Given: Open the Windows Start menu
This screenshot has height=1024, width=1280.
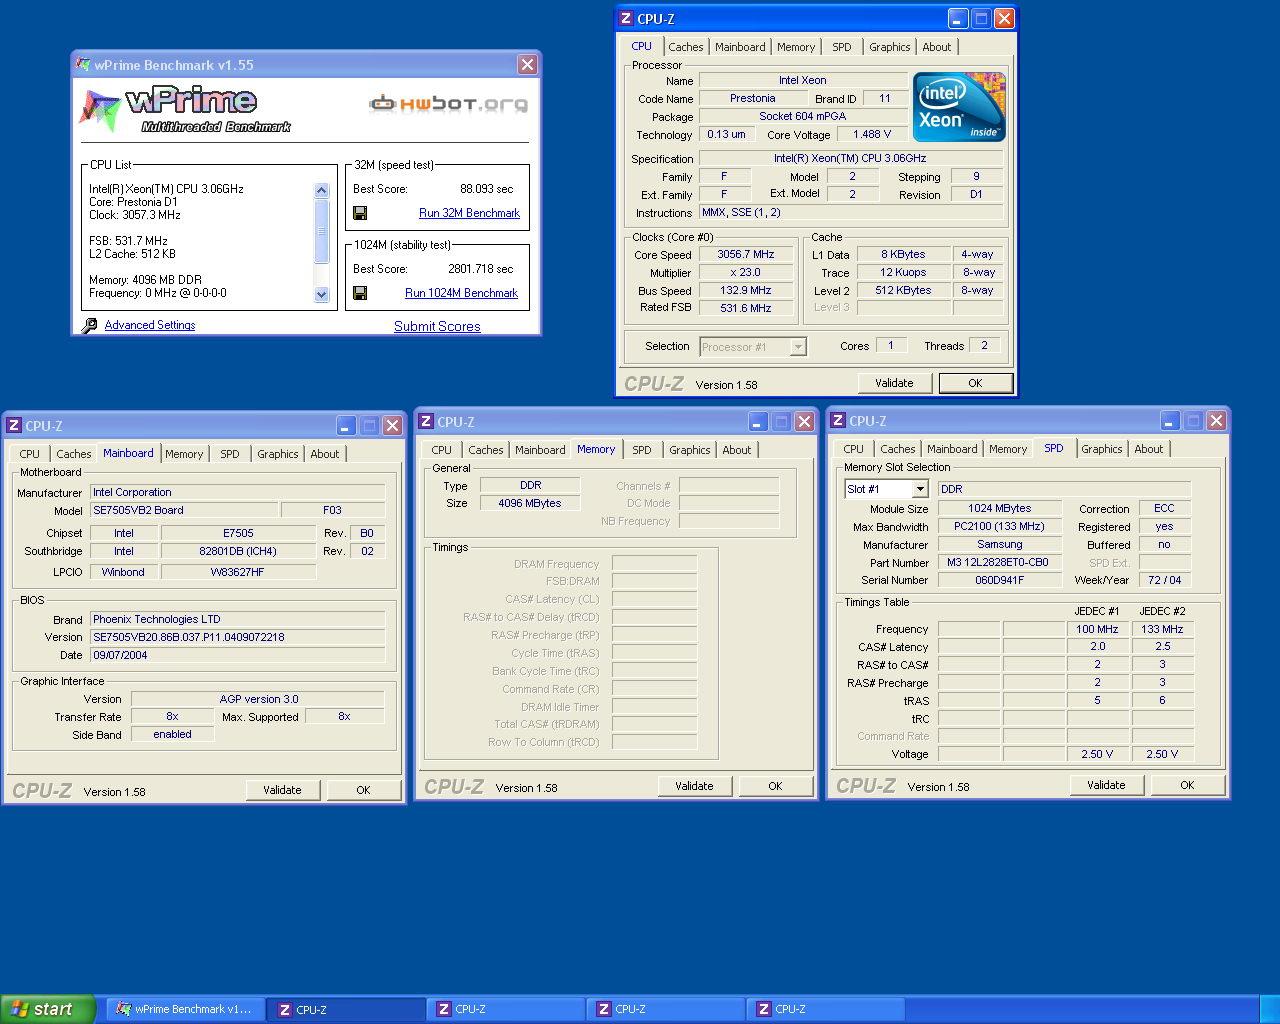Looking at the screenshot, I should [x=48, y=1009].
